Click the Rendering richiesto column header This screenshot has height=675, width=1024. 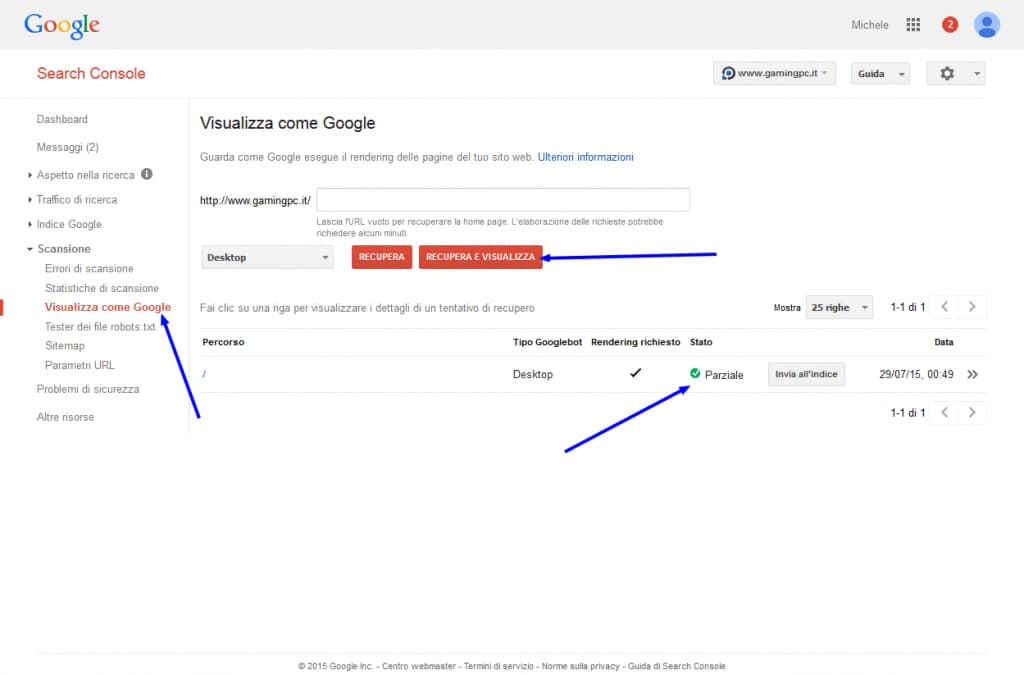pos(635,342)
